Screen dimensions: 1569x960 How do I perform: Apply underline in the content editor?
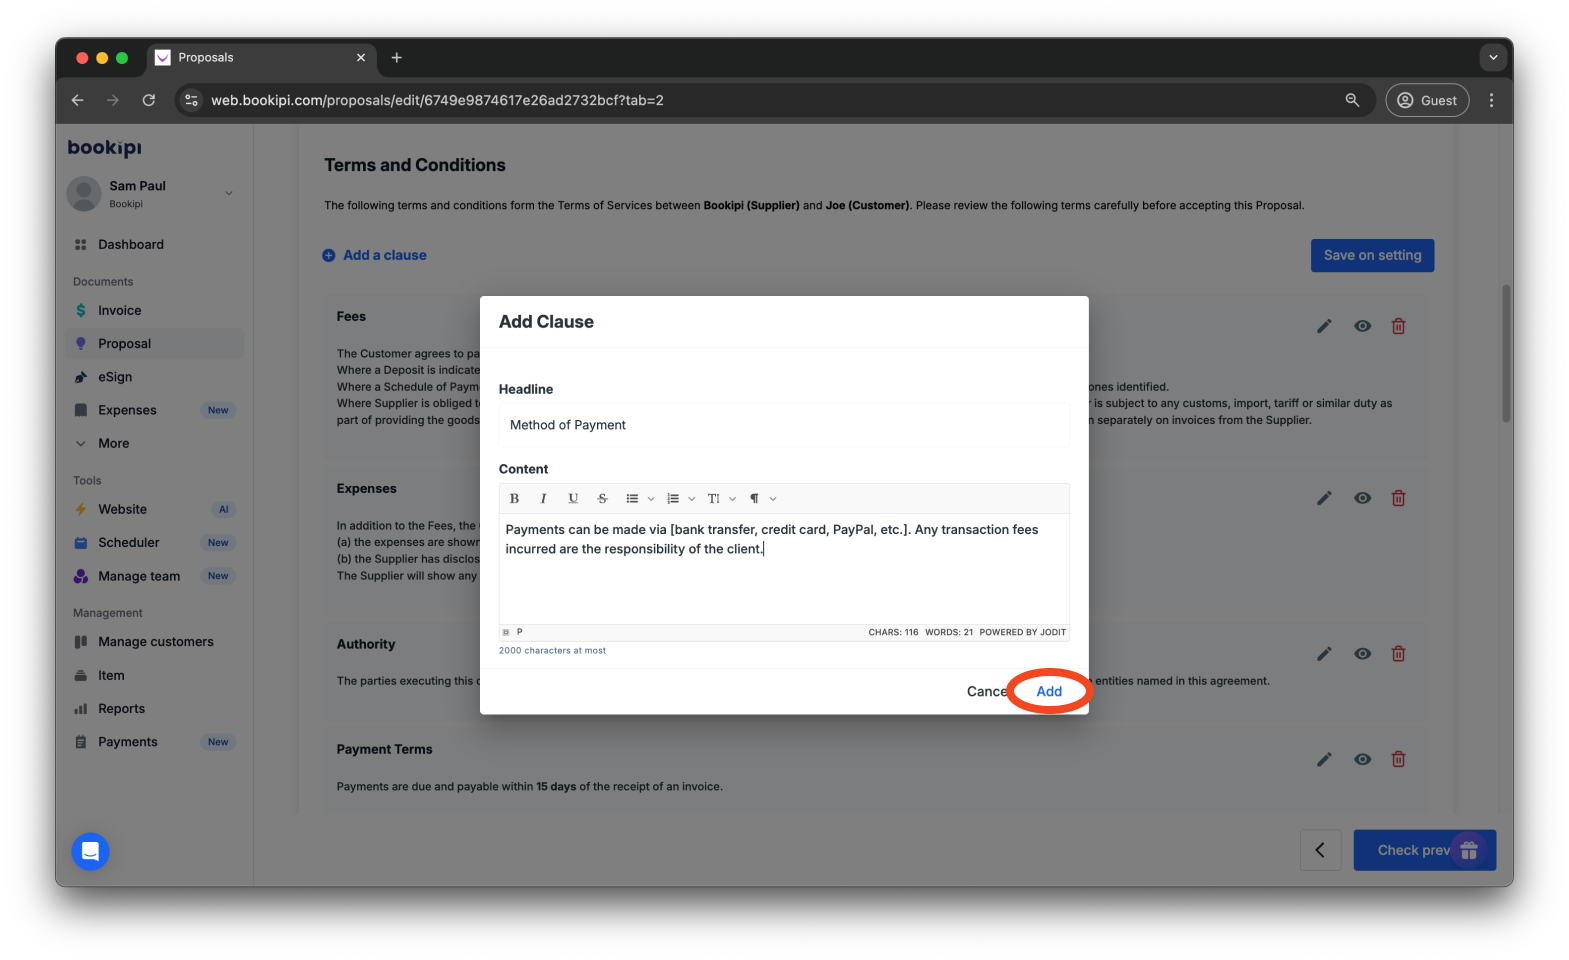click(573, 498)
